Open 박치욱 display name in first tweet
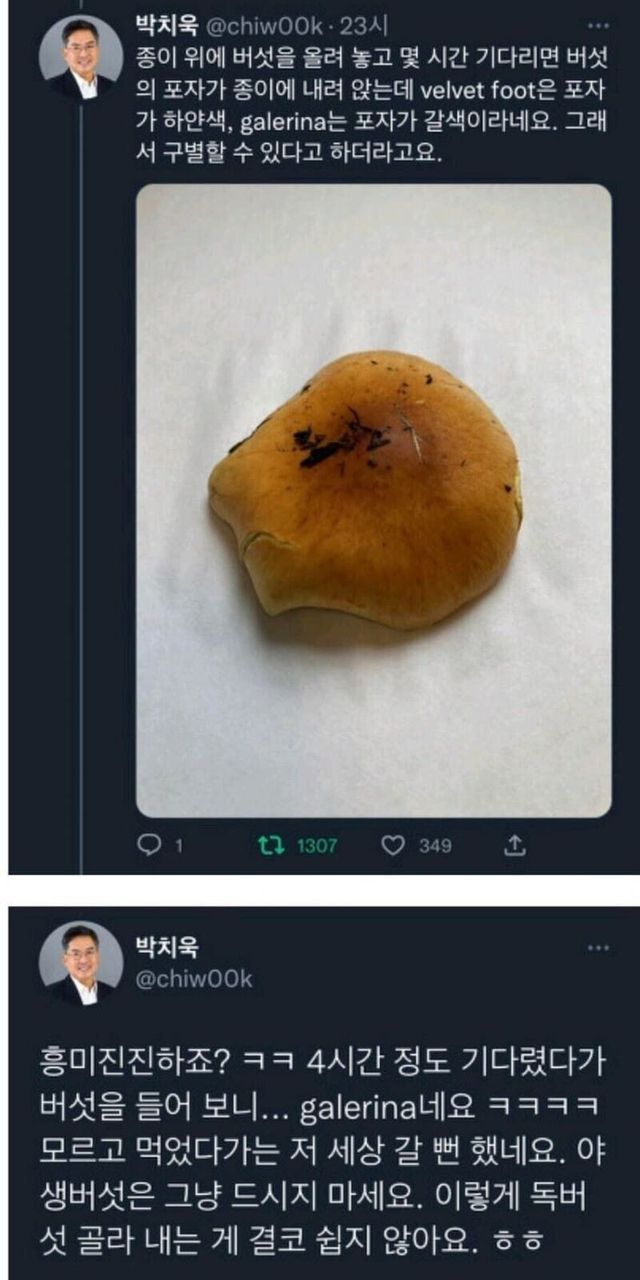 [x=167, y=20]
